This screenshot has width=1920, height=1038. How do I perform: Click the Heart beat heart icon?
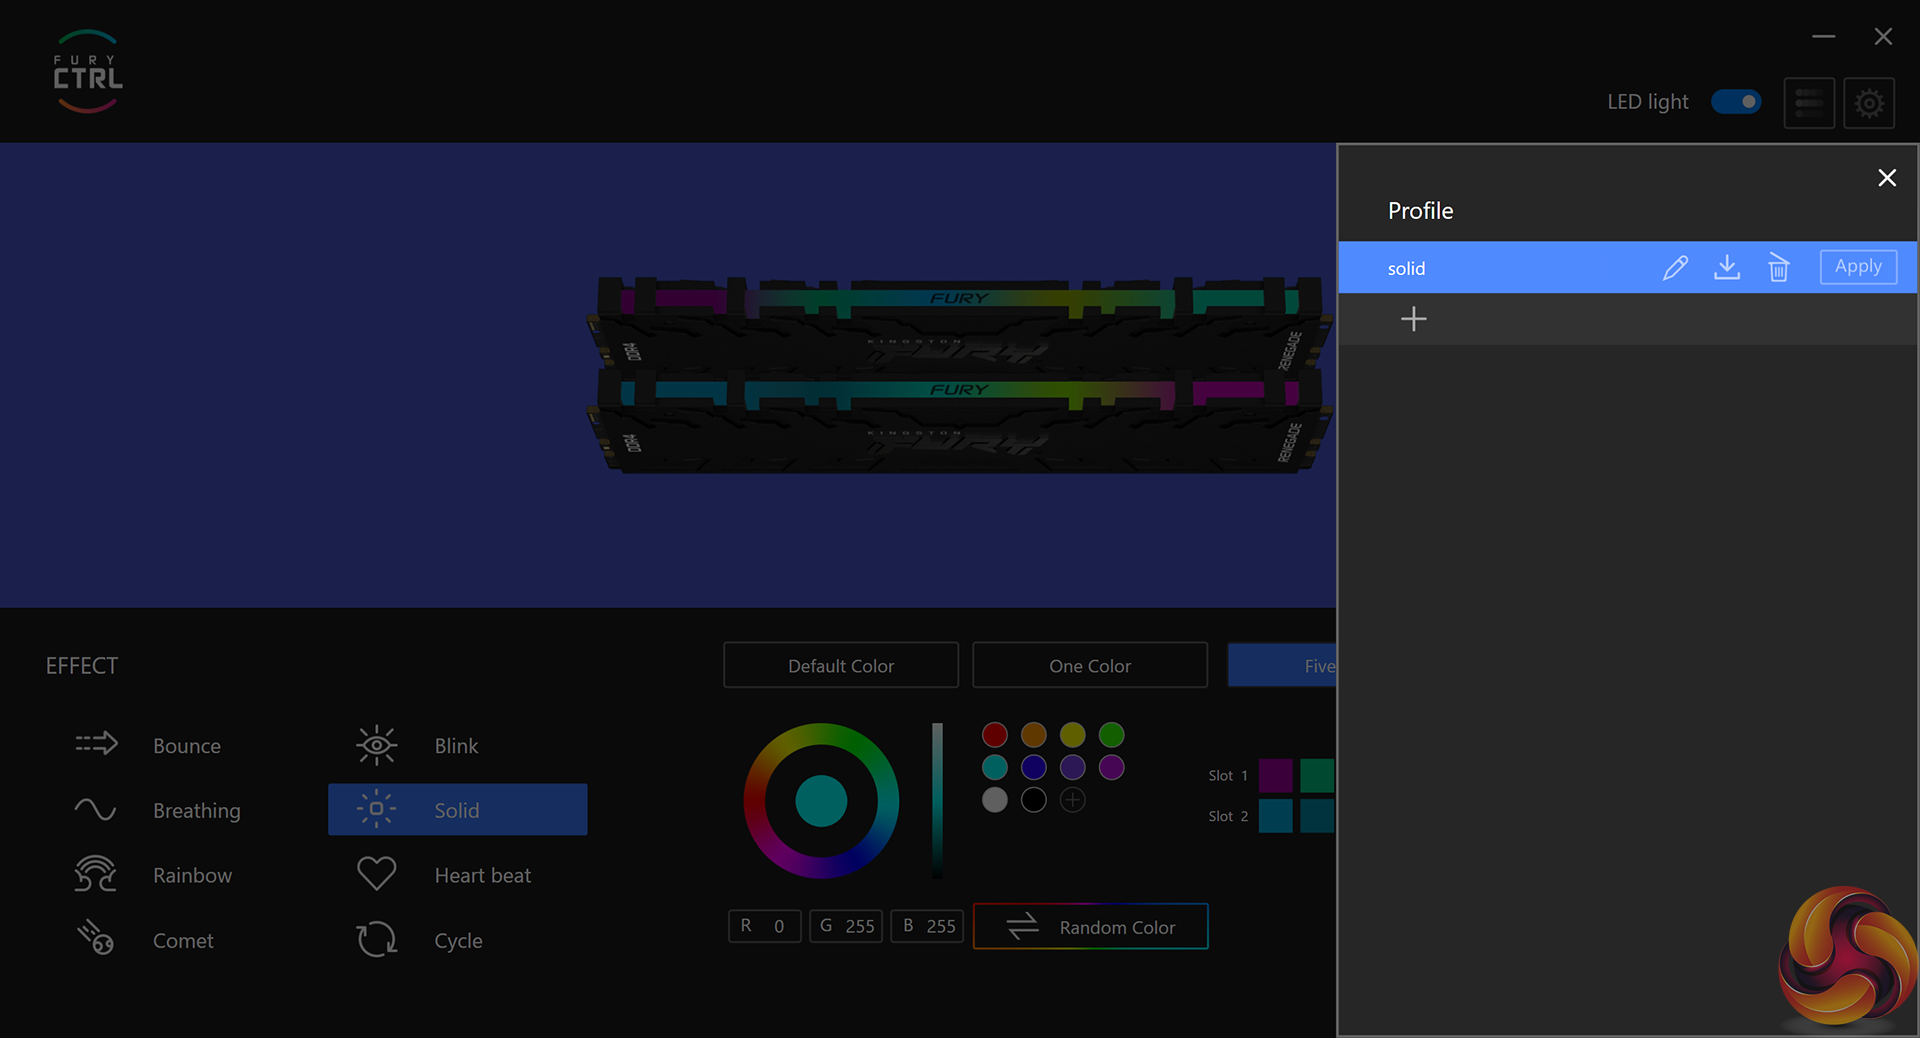click(376, 874)
